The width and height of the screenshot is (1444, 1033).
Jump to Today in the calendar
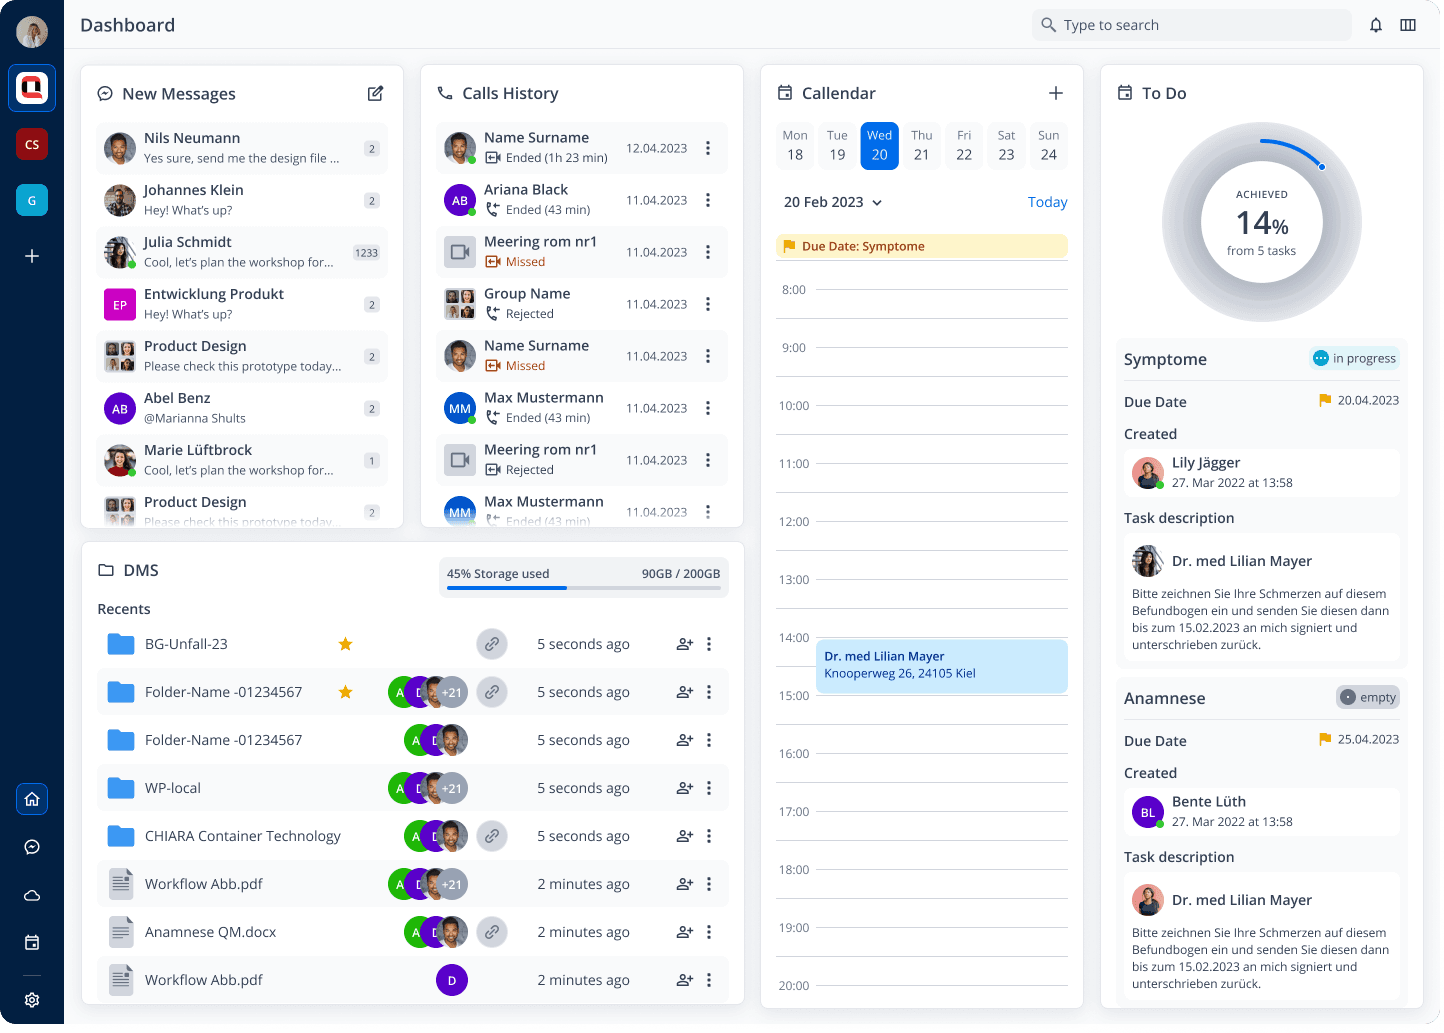pos(1047,202)
